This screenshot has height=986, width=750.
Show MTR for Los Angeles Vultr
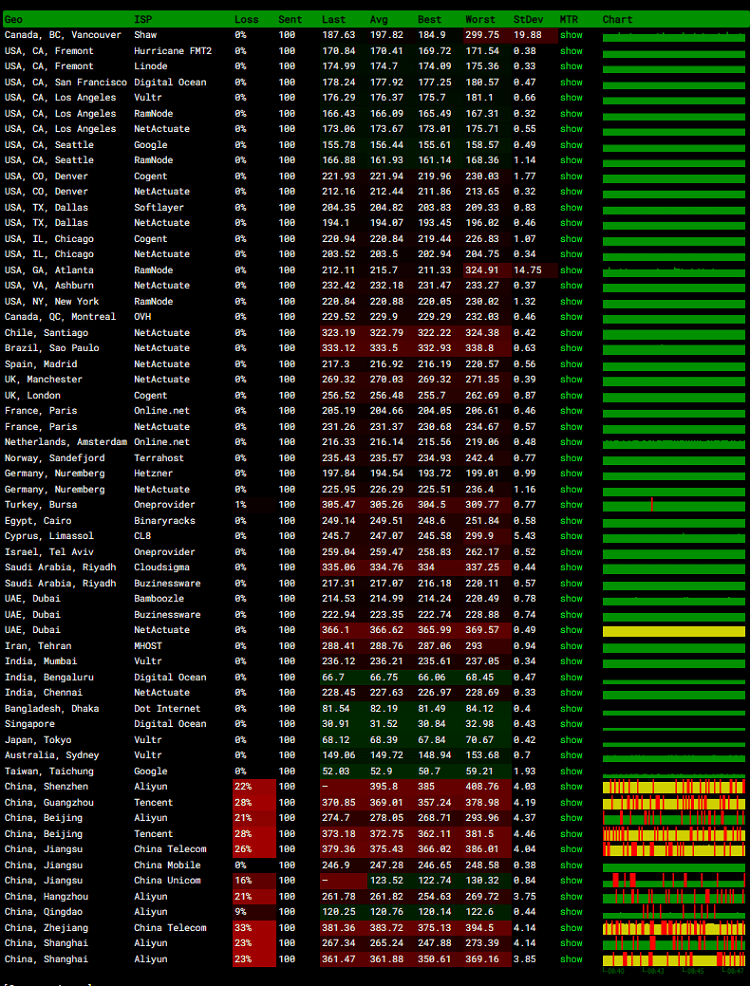tap(571, 98)
